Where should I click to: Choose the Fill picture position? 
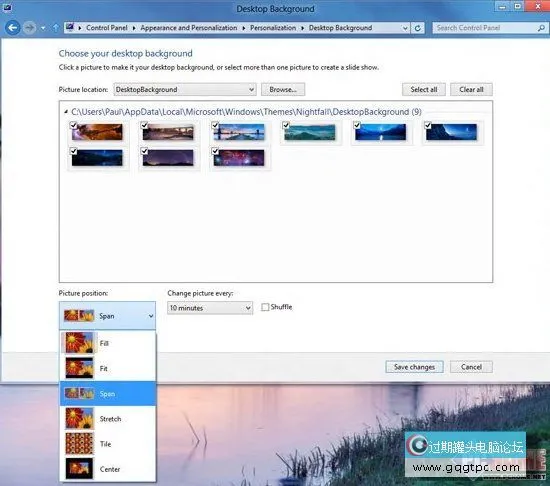tap(108, 343)
